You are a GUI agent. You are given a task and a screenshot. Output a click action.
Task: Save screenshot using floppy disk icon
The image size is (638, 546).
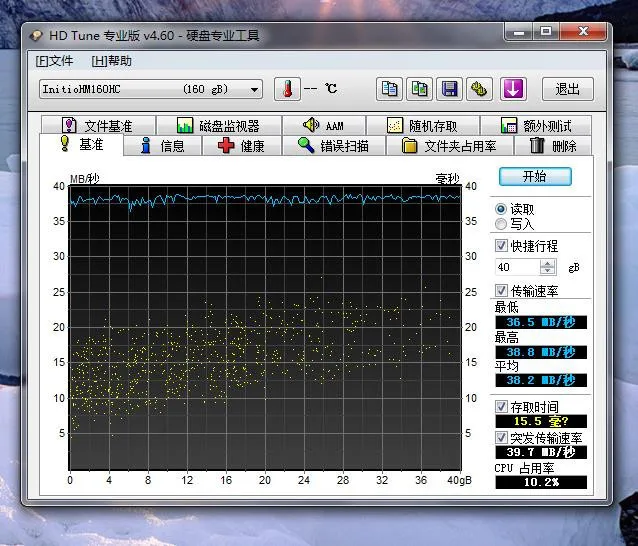[450, 89]
